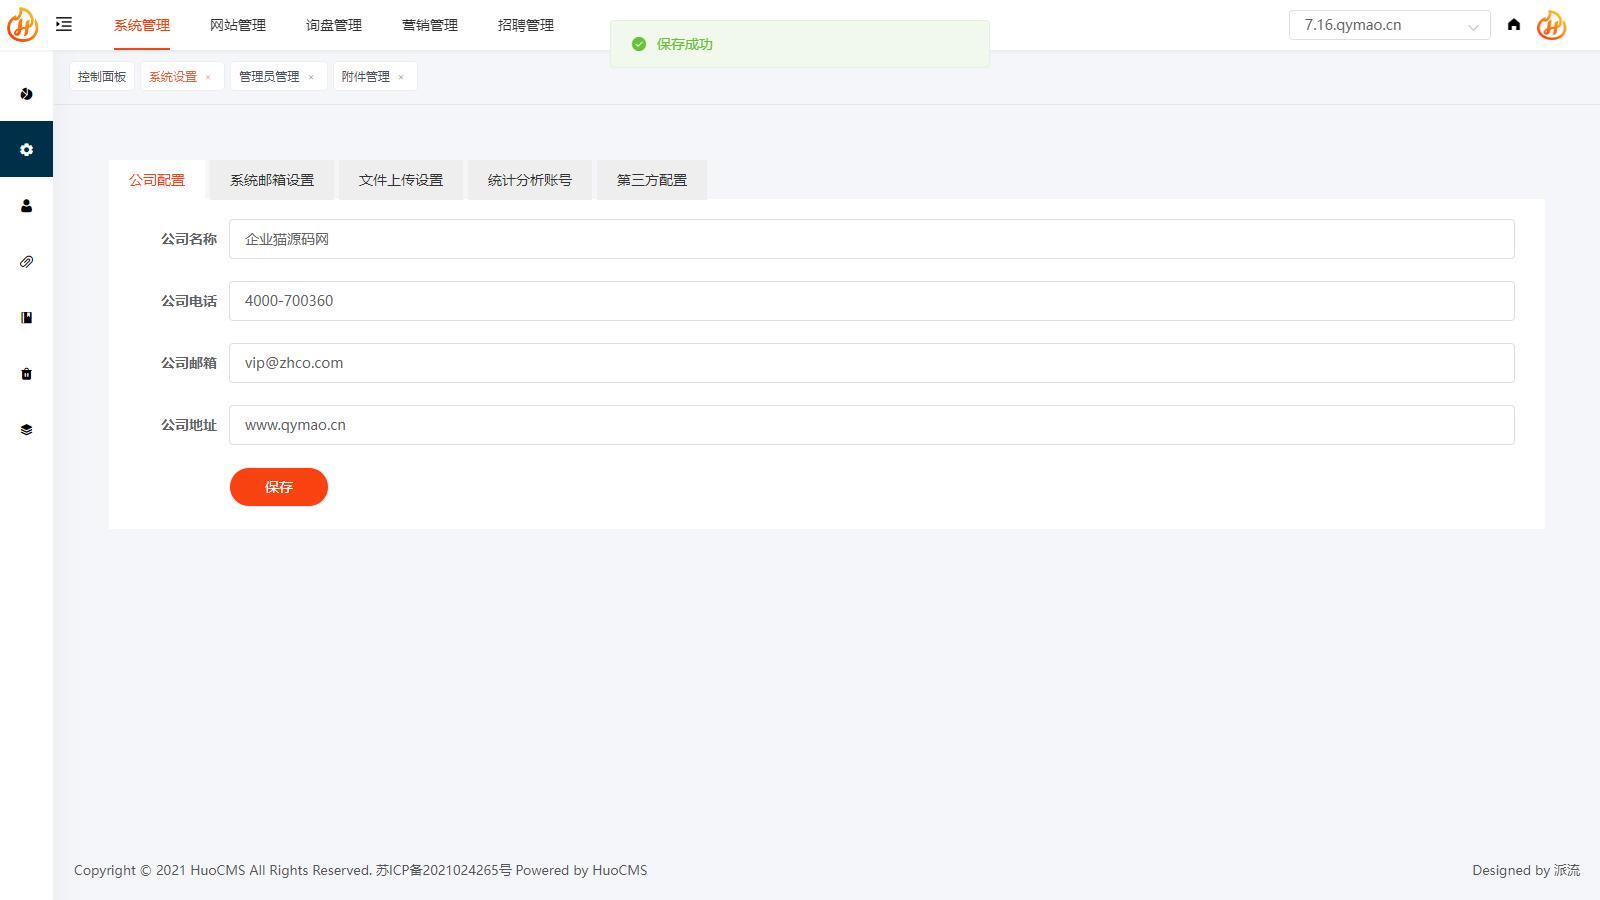Collapse the sidebar using the menu fold icon

click(x=64, y=25)
